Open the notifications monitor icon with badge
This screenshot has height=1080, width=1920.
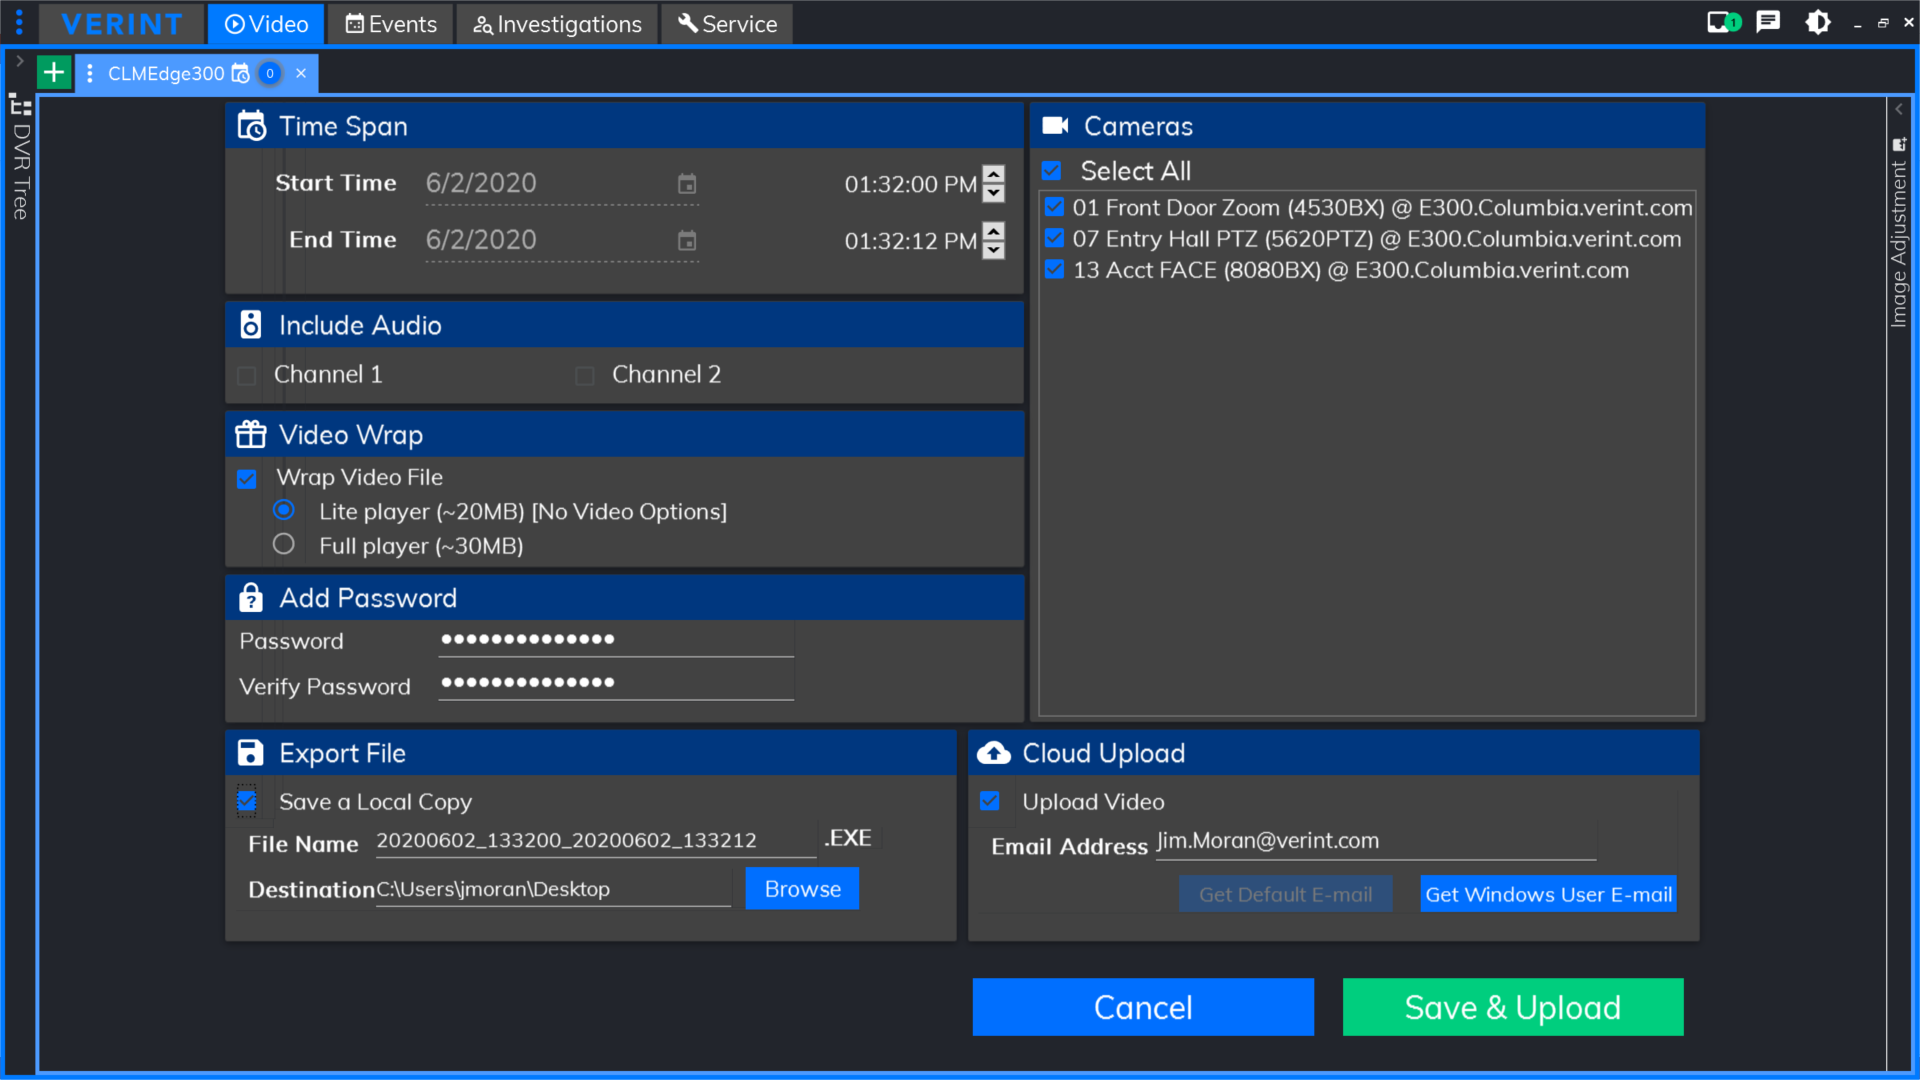pyautogui.click(x=1722, y=22)
